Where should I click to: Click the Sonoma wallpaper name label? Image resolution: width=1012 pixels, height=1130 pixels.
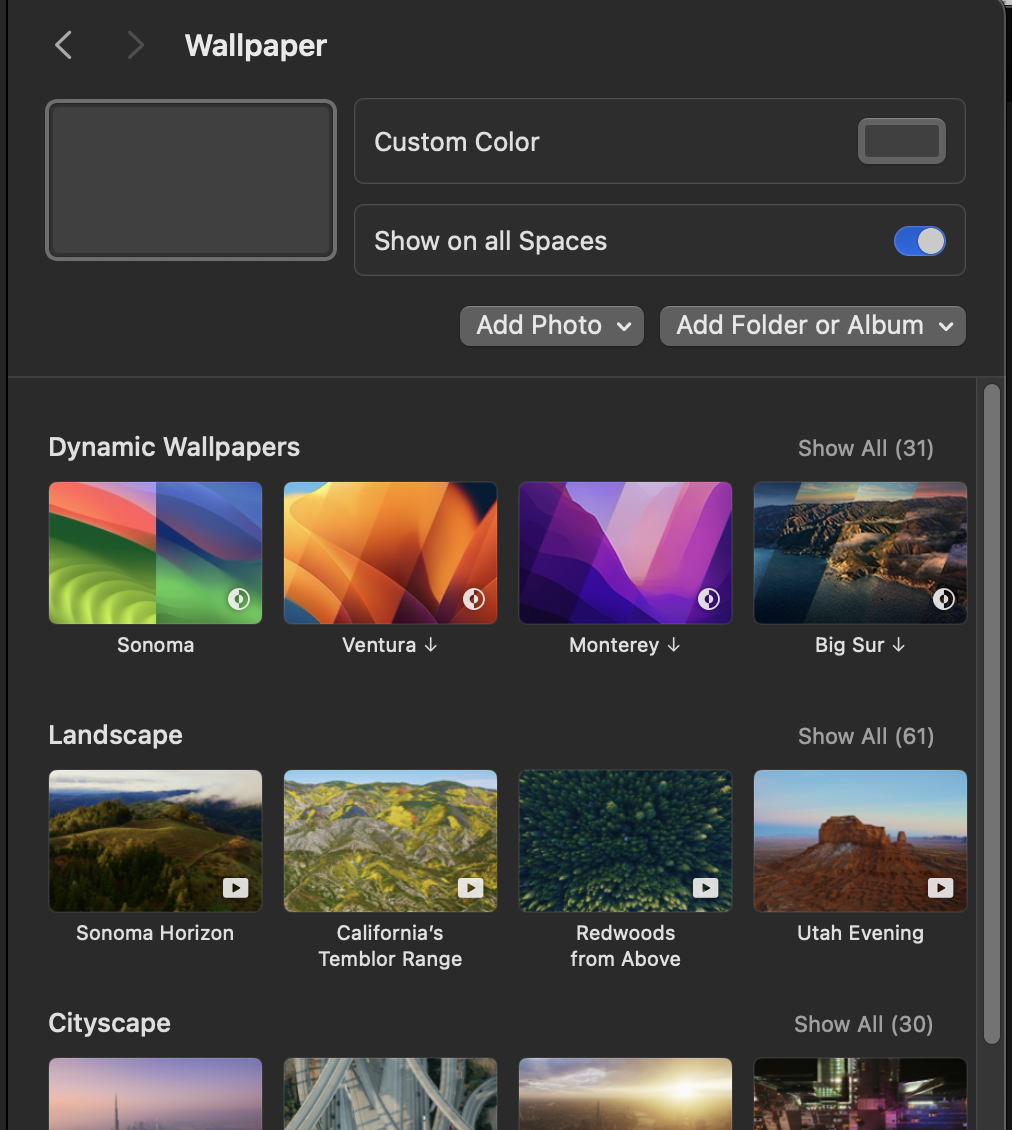tap(156, 645)
